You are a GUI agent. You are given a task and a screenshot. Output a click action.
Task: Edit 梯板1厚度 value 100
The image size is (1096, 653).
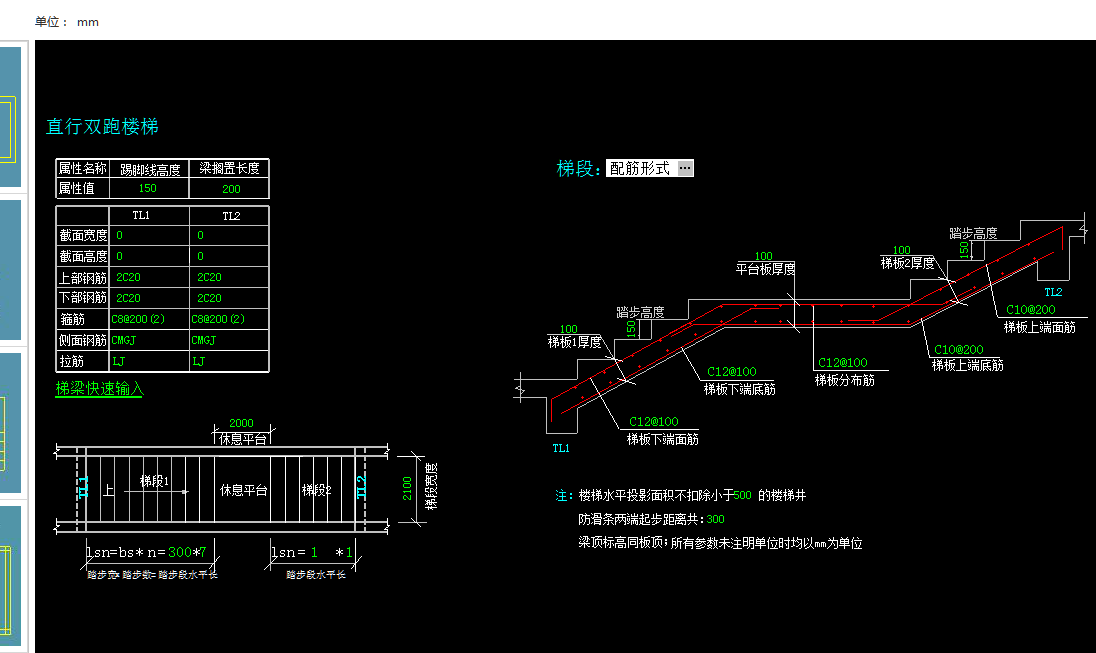pos(568,329)
